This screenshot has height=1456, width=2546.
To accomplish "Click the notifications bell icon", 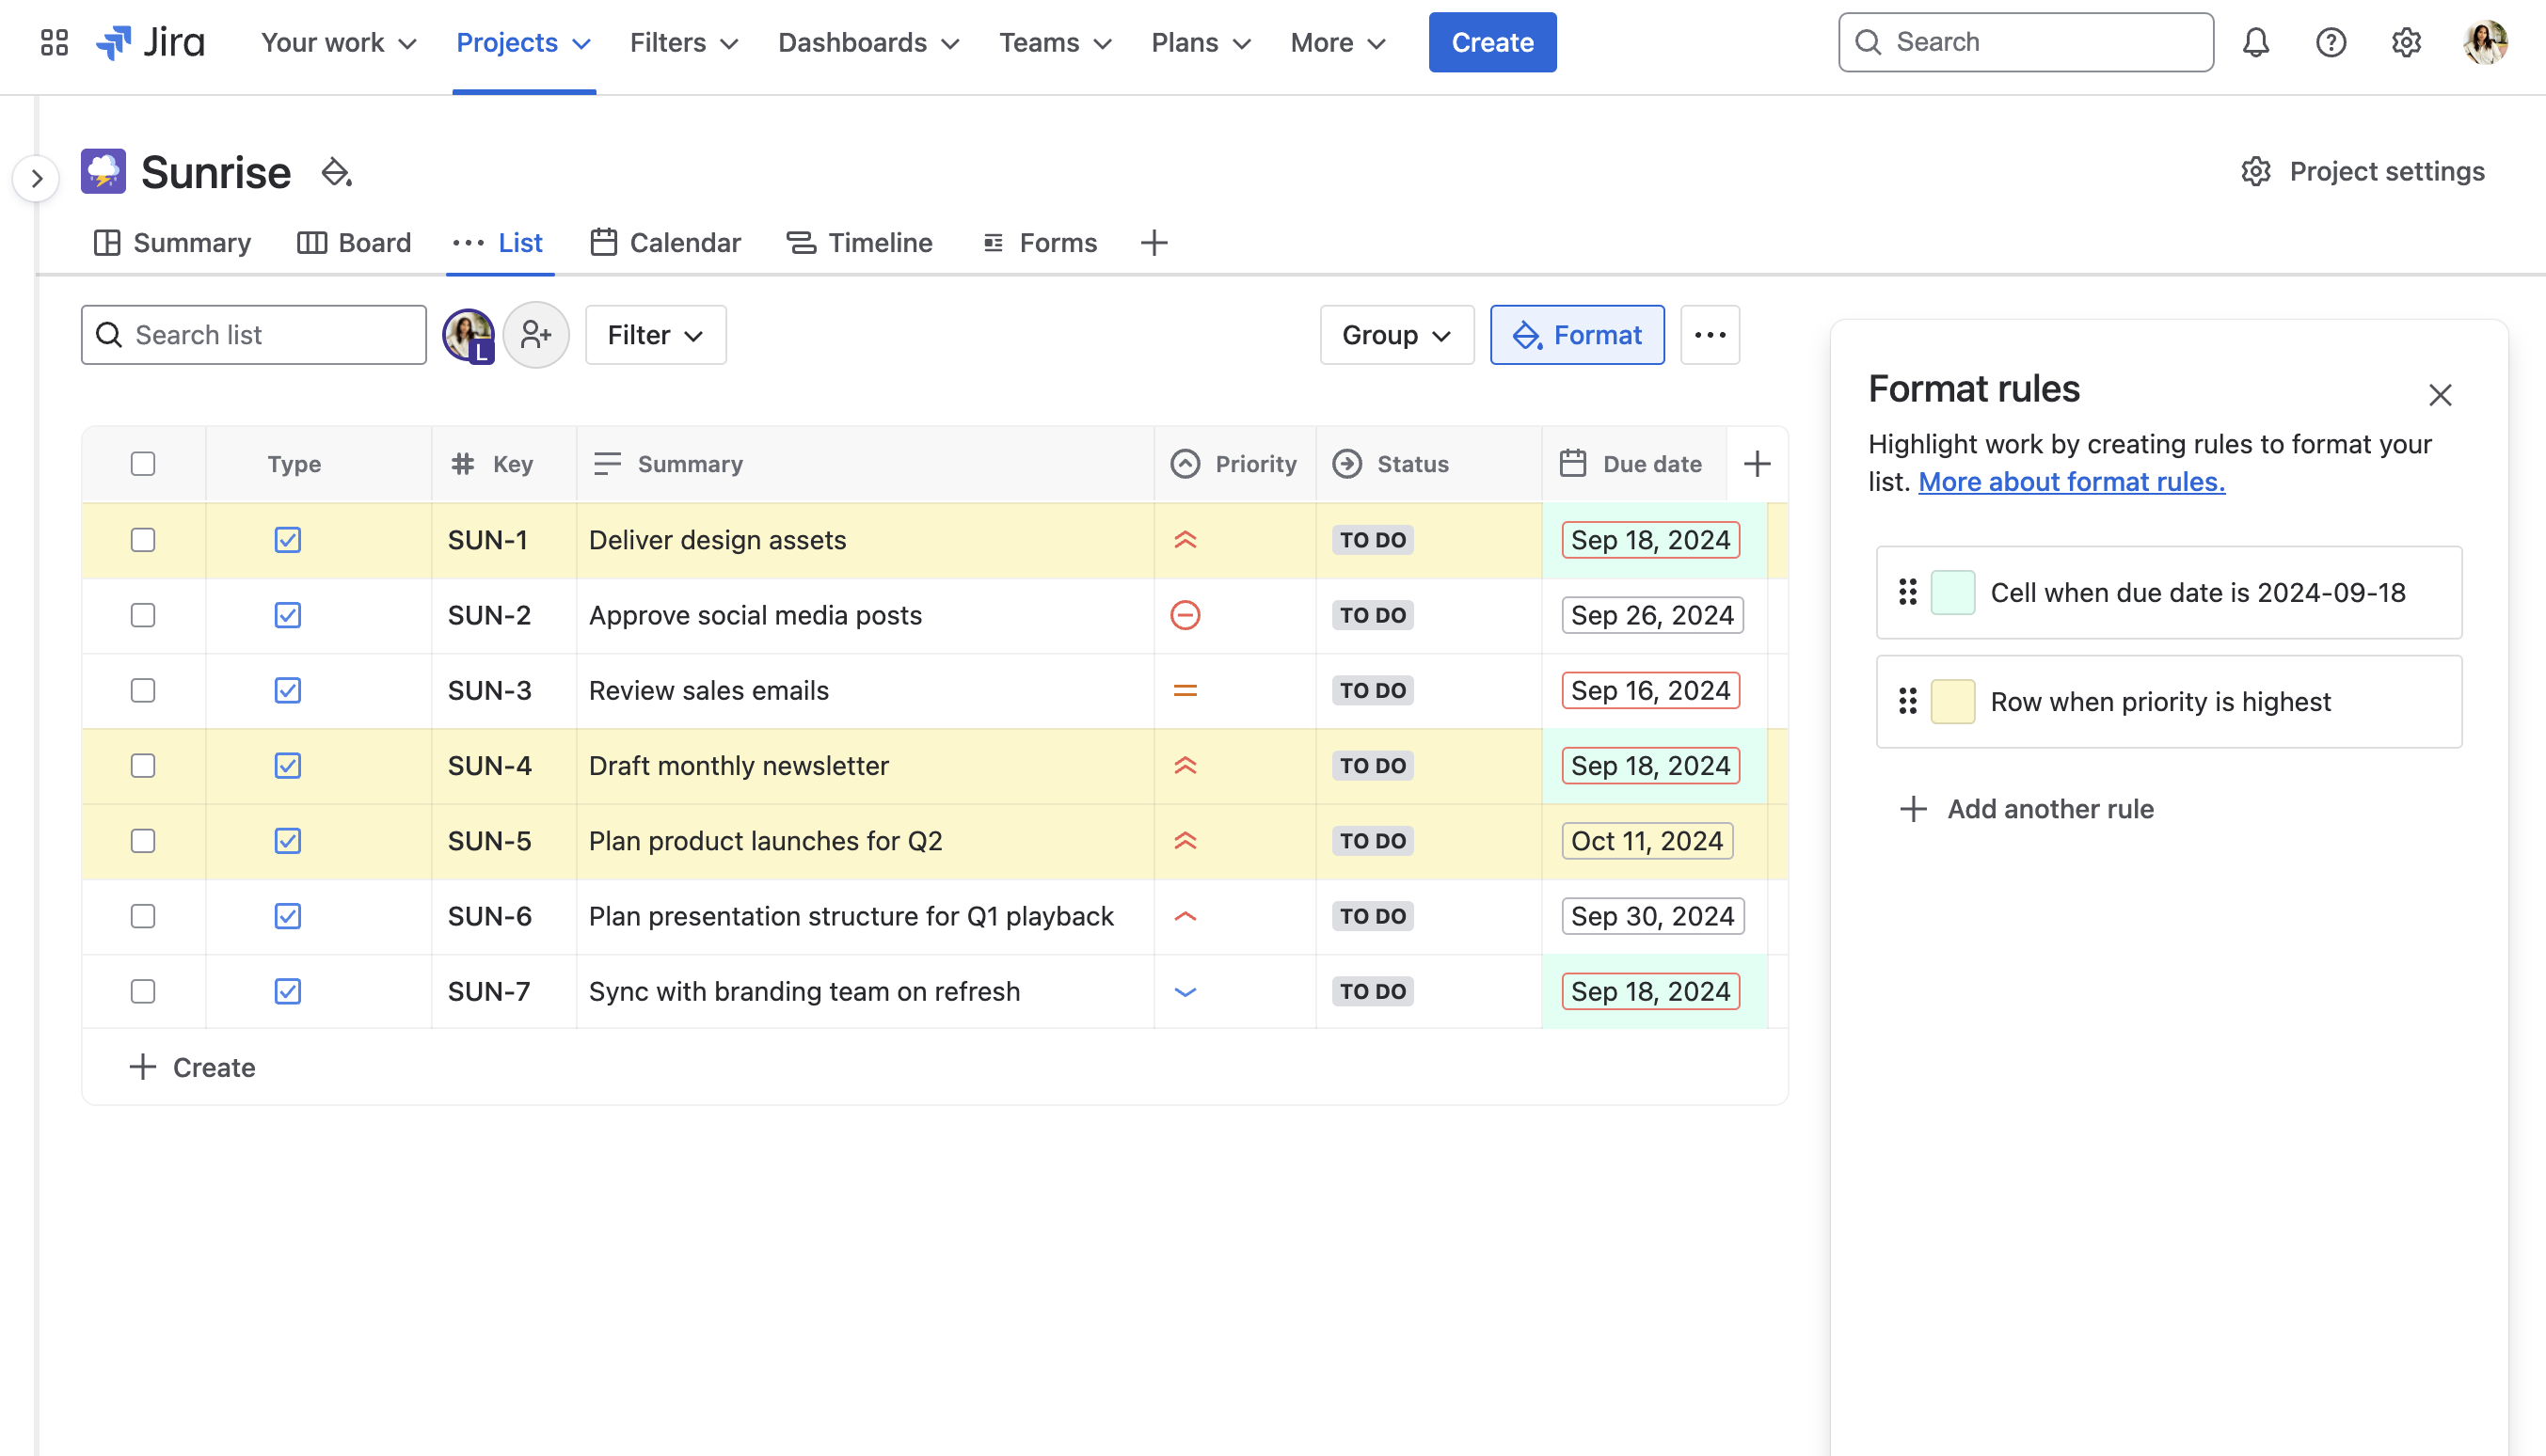I will pyautogui.click(x=2257, y=42).
